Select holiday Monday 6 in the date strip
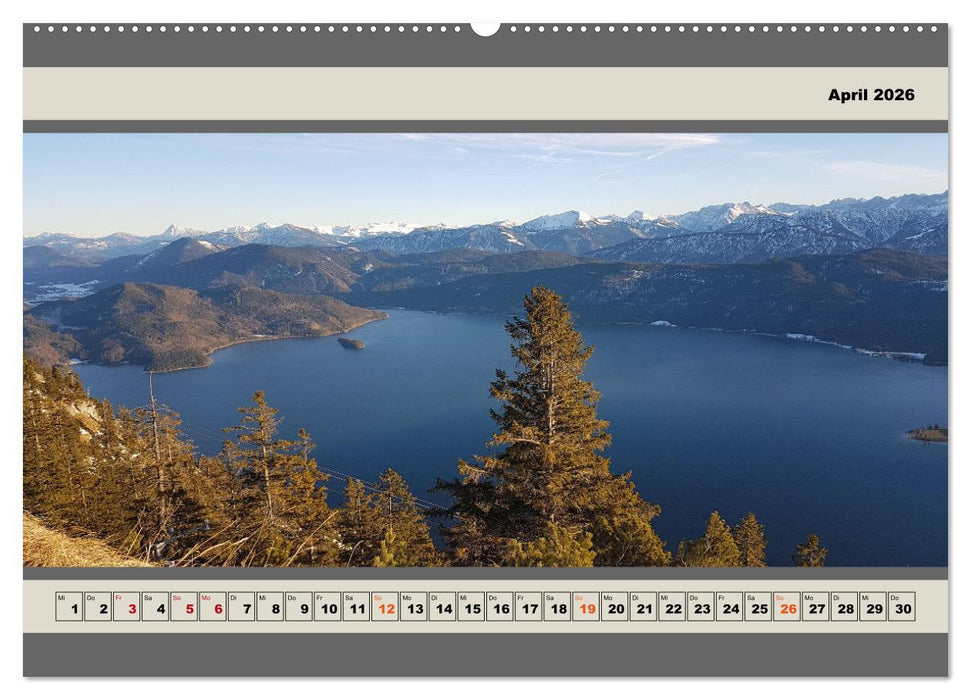The image size is (971, 700). coord(211,607)
